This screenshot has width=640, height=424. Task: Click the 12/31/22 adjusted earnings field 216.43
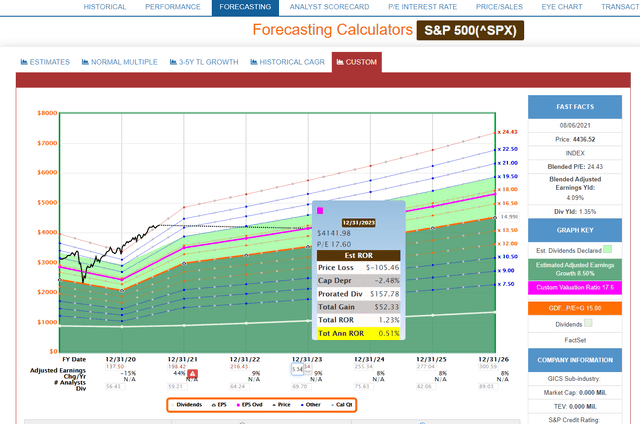(239, 366)
